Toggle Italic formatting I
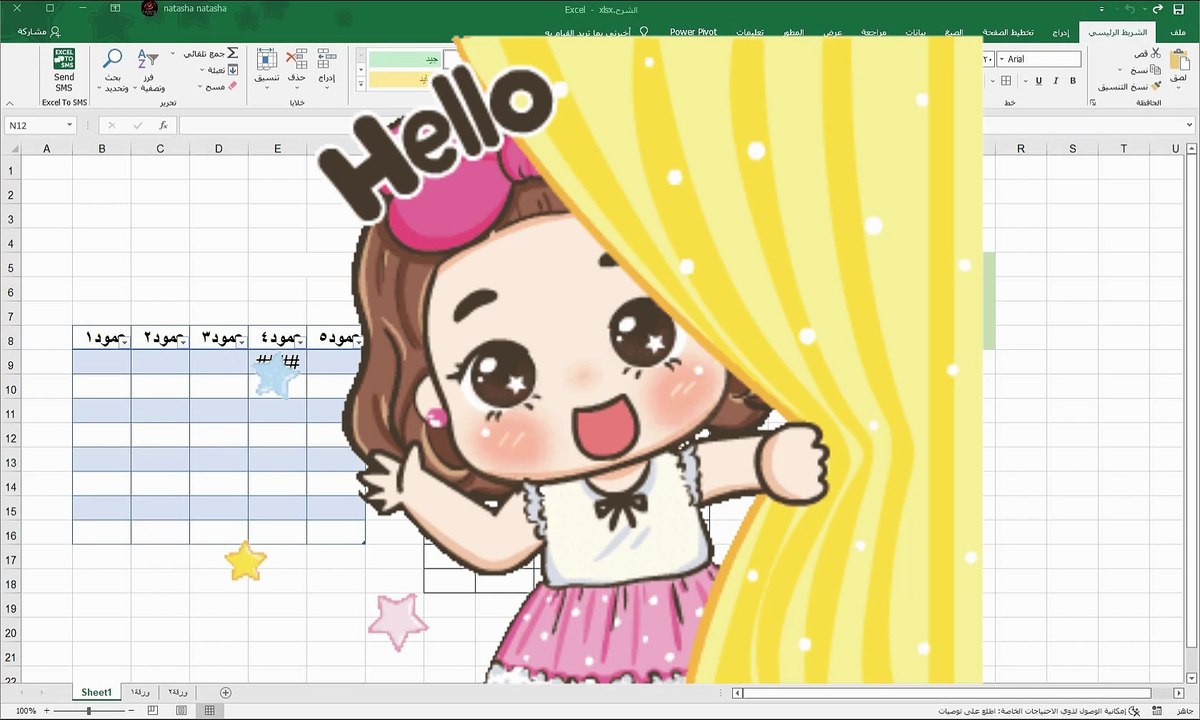Viewport: 1200px width, 720px height. tap(1056, 81)
